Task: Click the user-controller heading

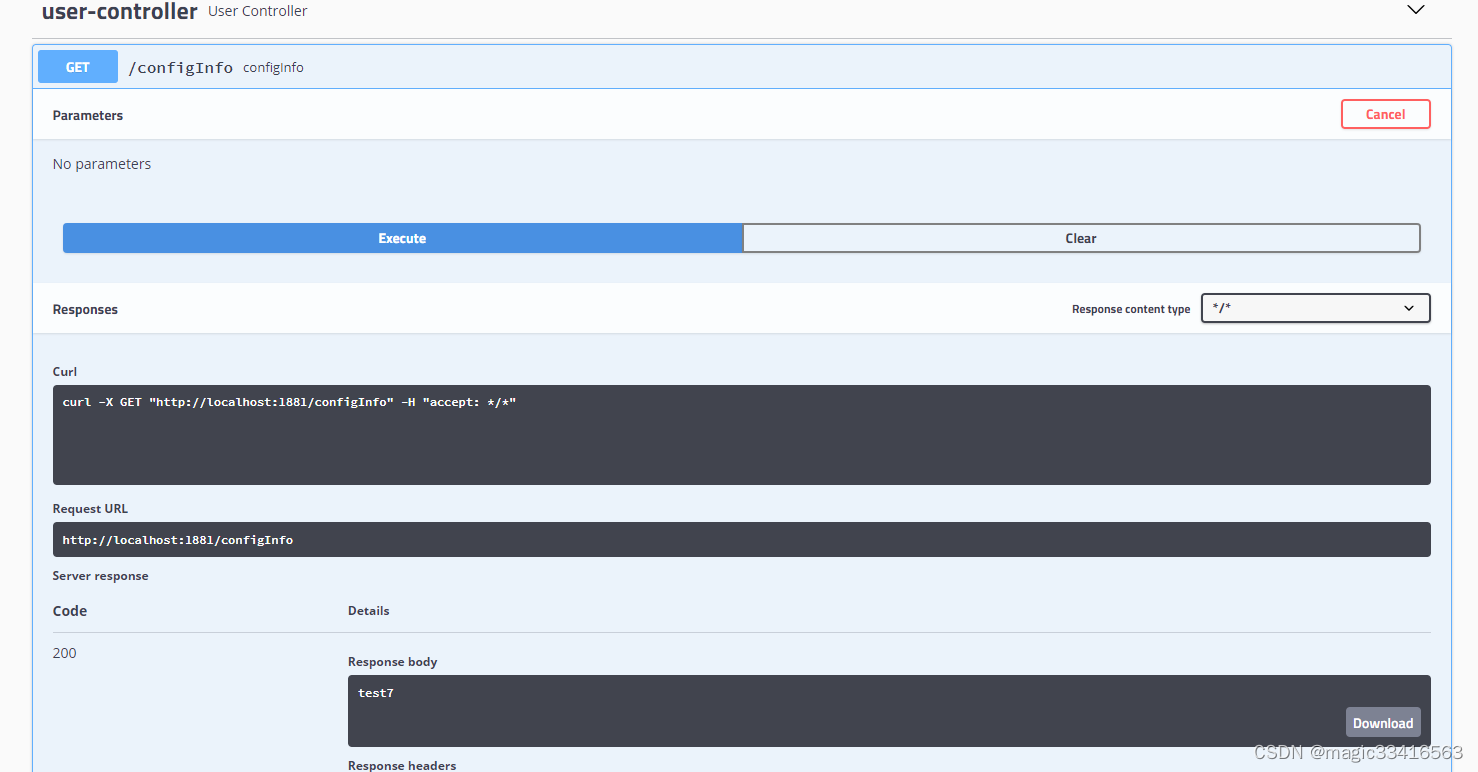Action: pyautogui.click(x=120, y=12)
